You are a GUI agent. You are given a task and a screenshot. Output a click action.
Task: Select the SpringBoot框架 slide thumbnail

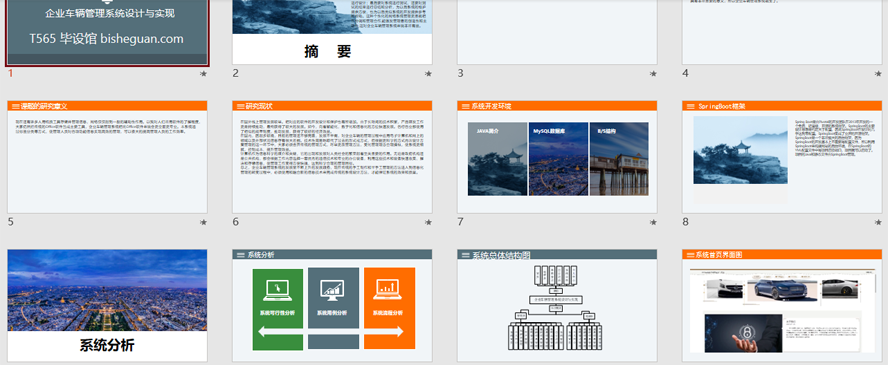pyautogui.click(x=782, y=157)
